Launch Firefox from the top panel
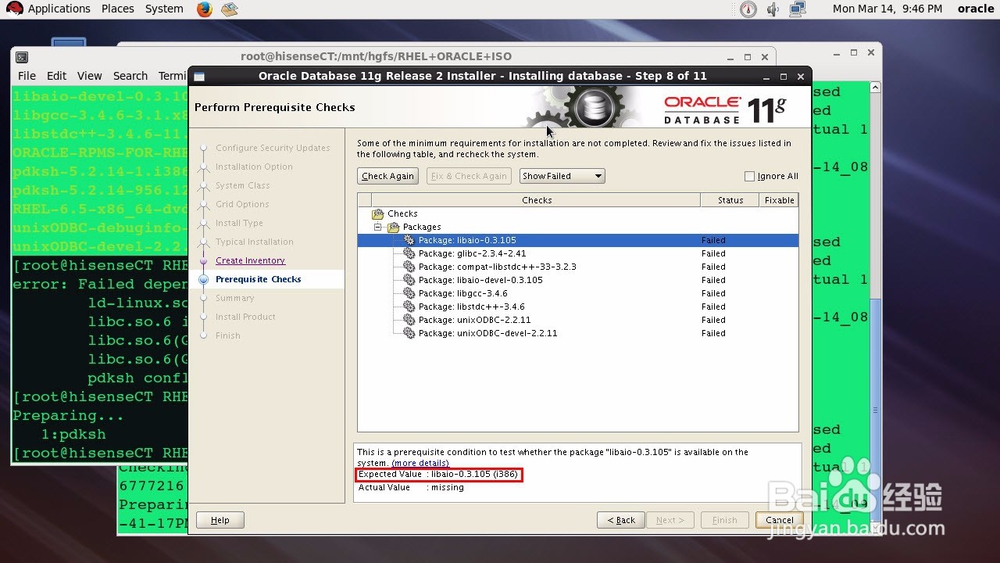The width and height of the screenshot is (1000, 563). [204, 9]
